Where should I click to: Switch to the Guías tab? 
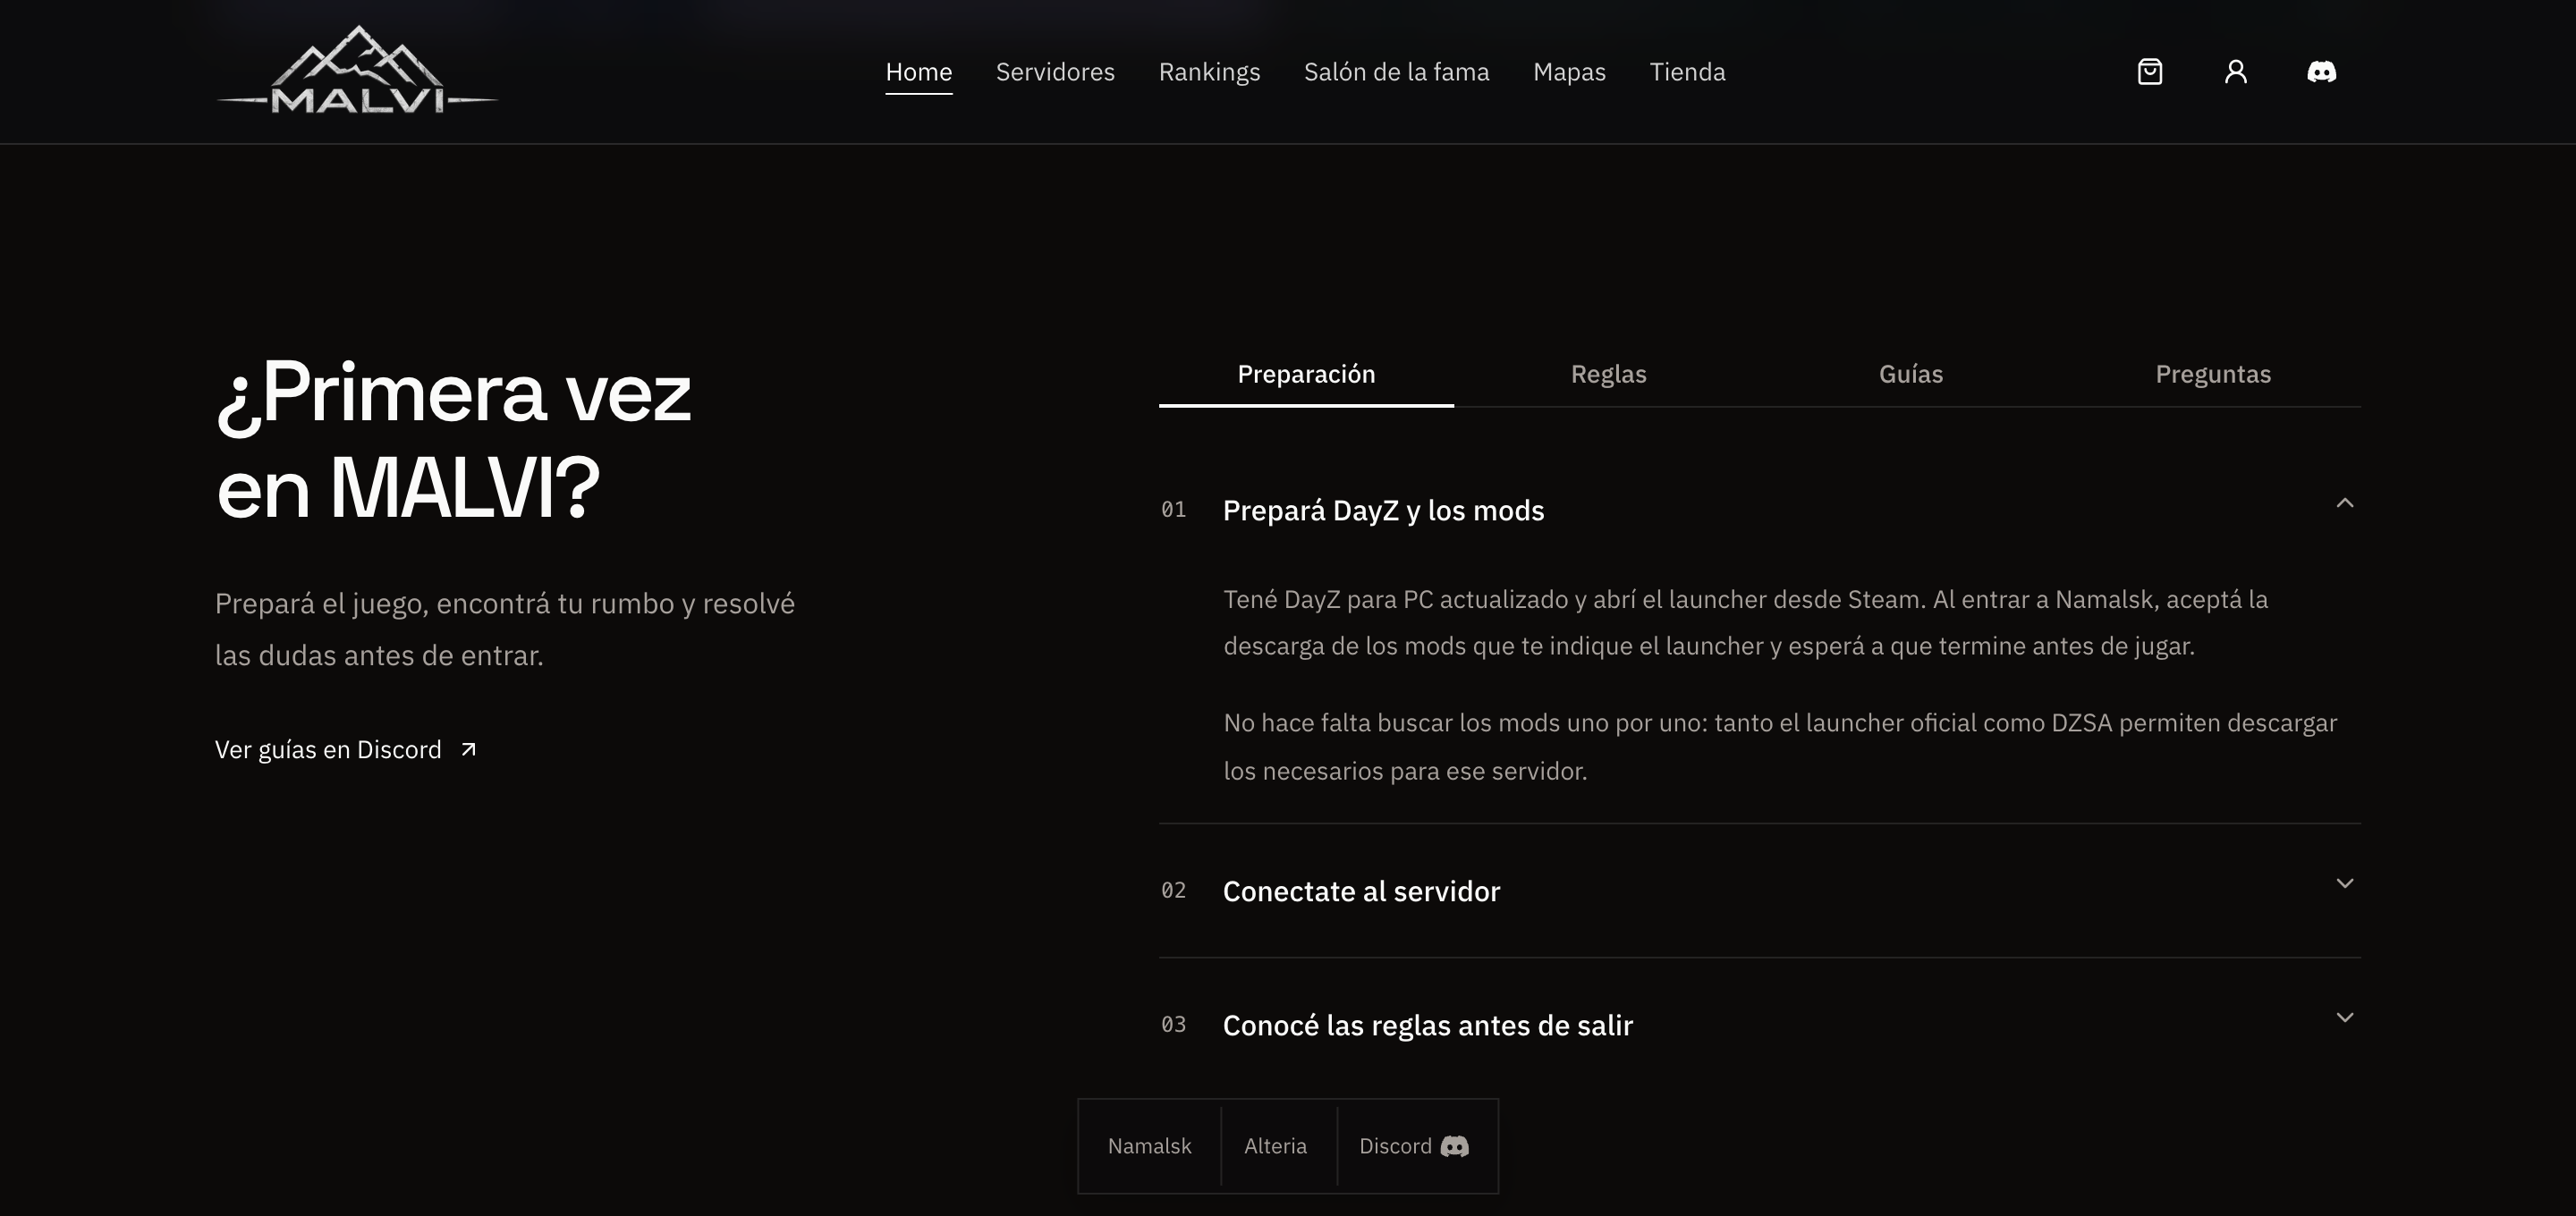pyautogui.click(x=1910, y=374)
